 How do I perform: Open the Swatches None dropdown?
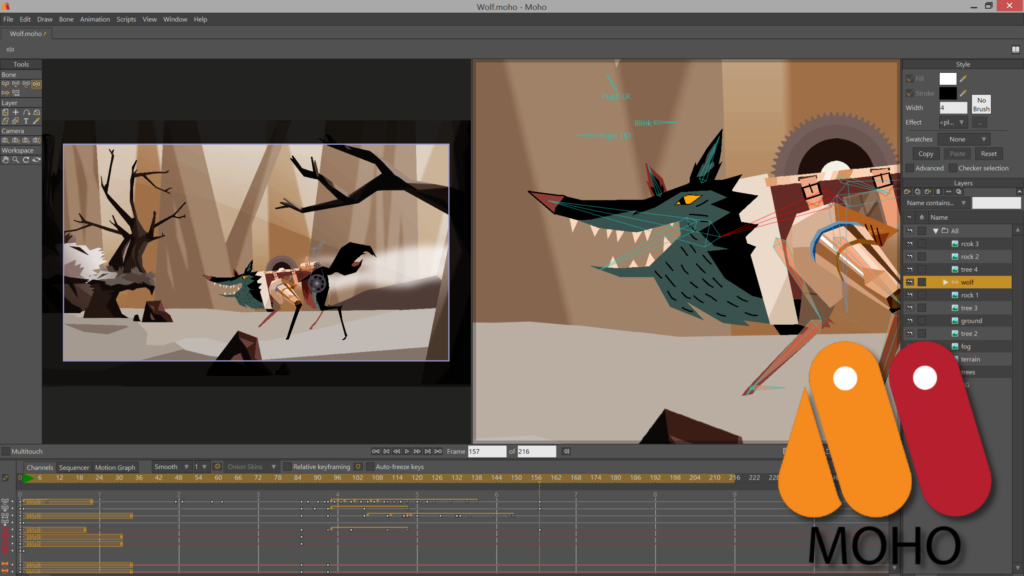(x=964, y=139)
